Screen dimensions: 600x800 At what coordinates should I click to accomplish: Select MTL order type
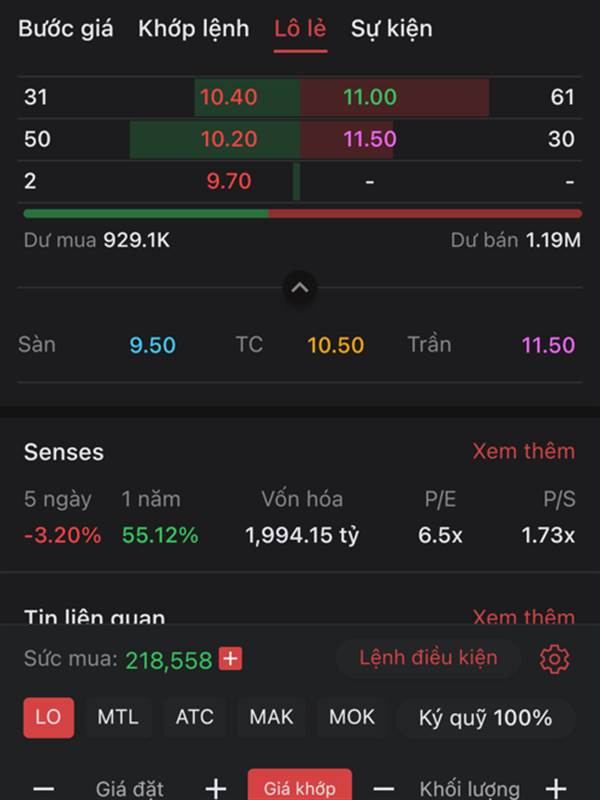click(118, 717)
